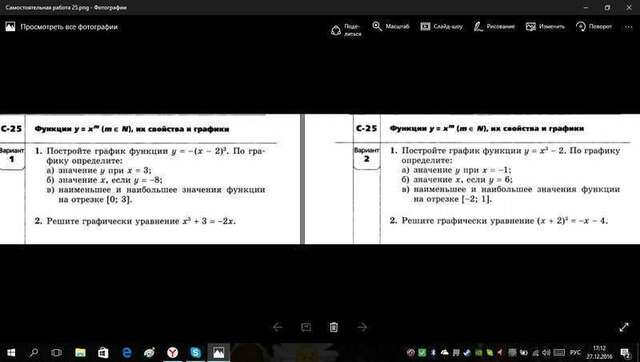Open the Windows Start menu
Viewport: 640px width, 362px height.
11,352
